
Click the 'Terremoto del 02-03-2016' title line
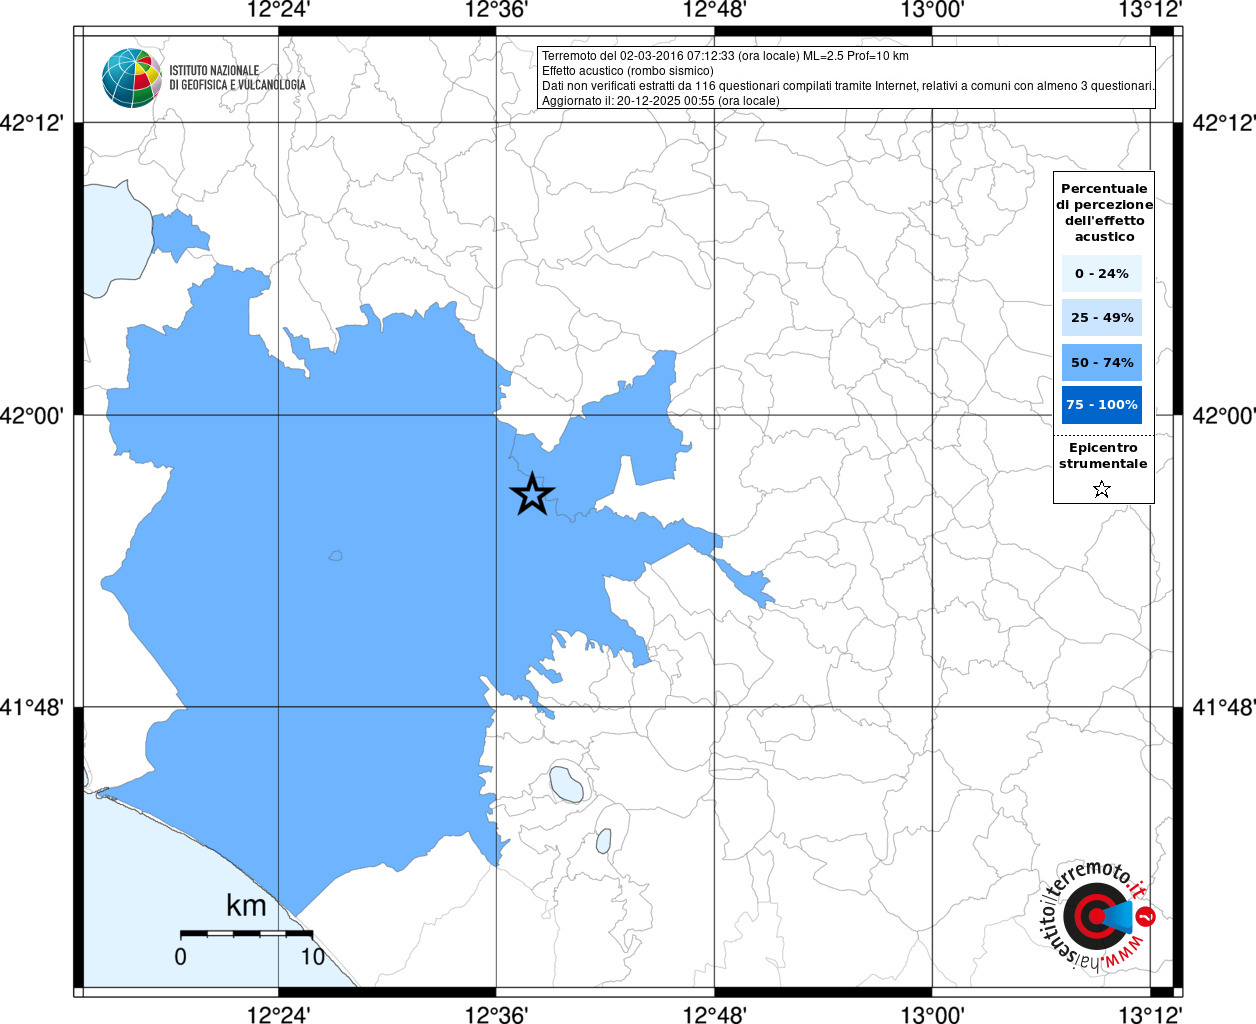[725, 56]
